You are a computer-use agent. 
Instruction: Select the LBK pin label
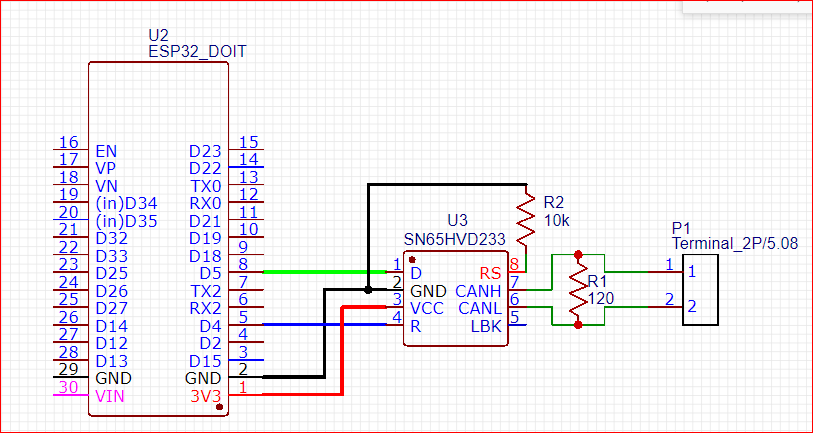(x=486, y=326)
